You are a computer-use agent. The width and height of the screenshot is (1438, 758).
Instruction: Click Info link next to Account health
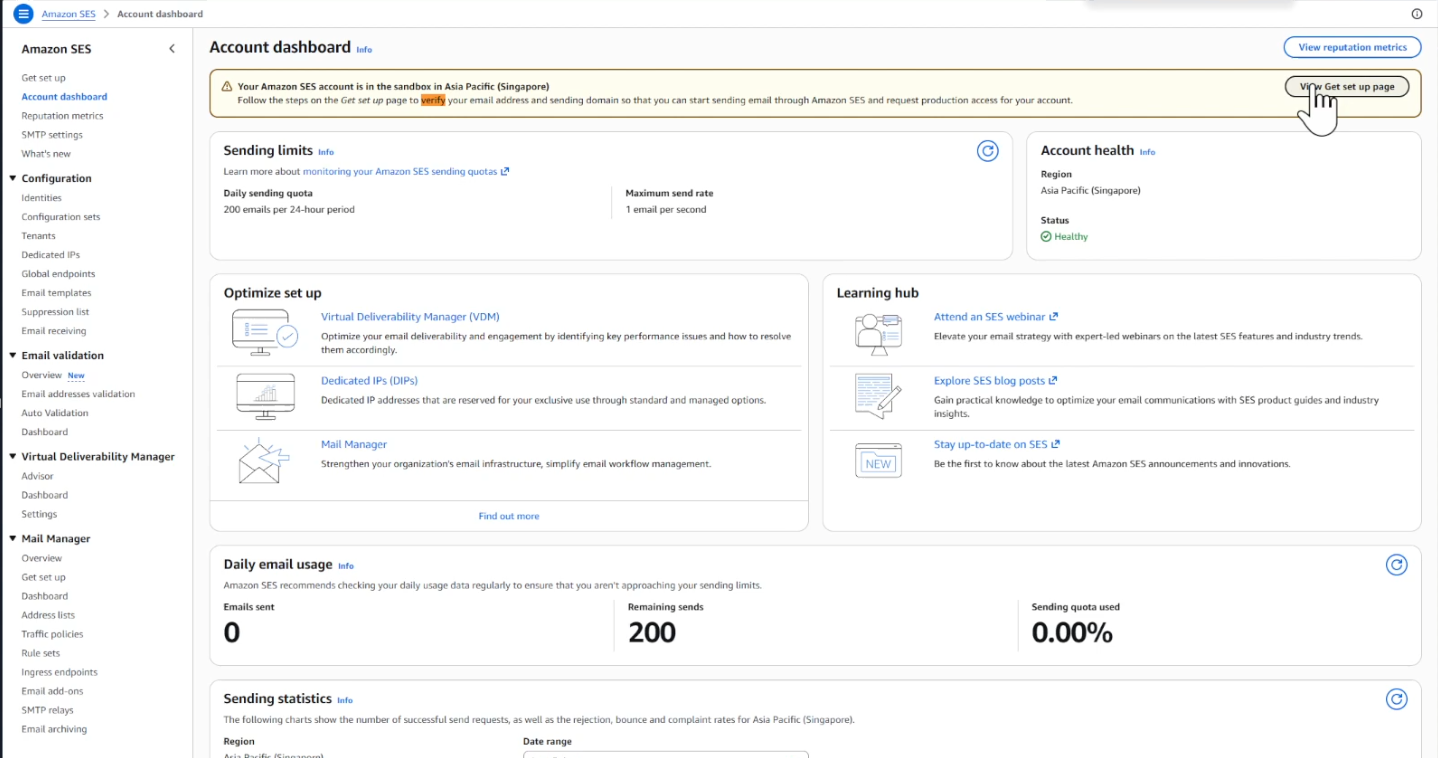(x=1147, y=152)
